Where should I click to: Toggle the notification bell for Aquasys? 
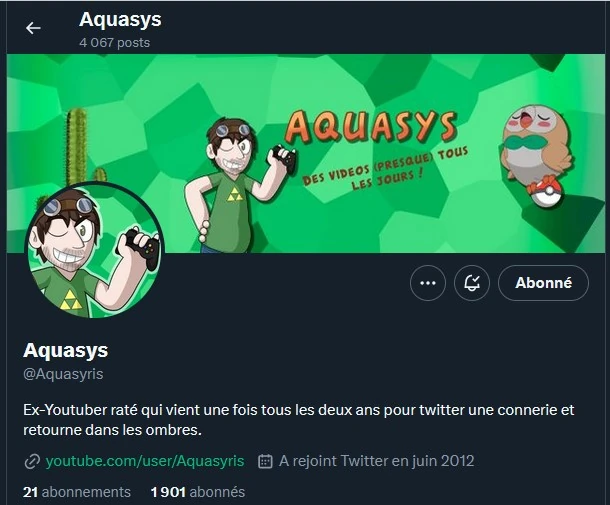pyautogui.click(x=472, y=283)
